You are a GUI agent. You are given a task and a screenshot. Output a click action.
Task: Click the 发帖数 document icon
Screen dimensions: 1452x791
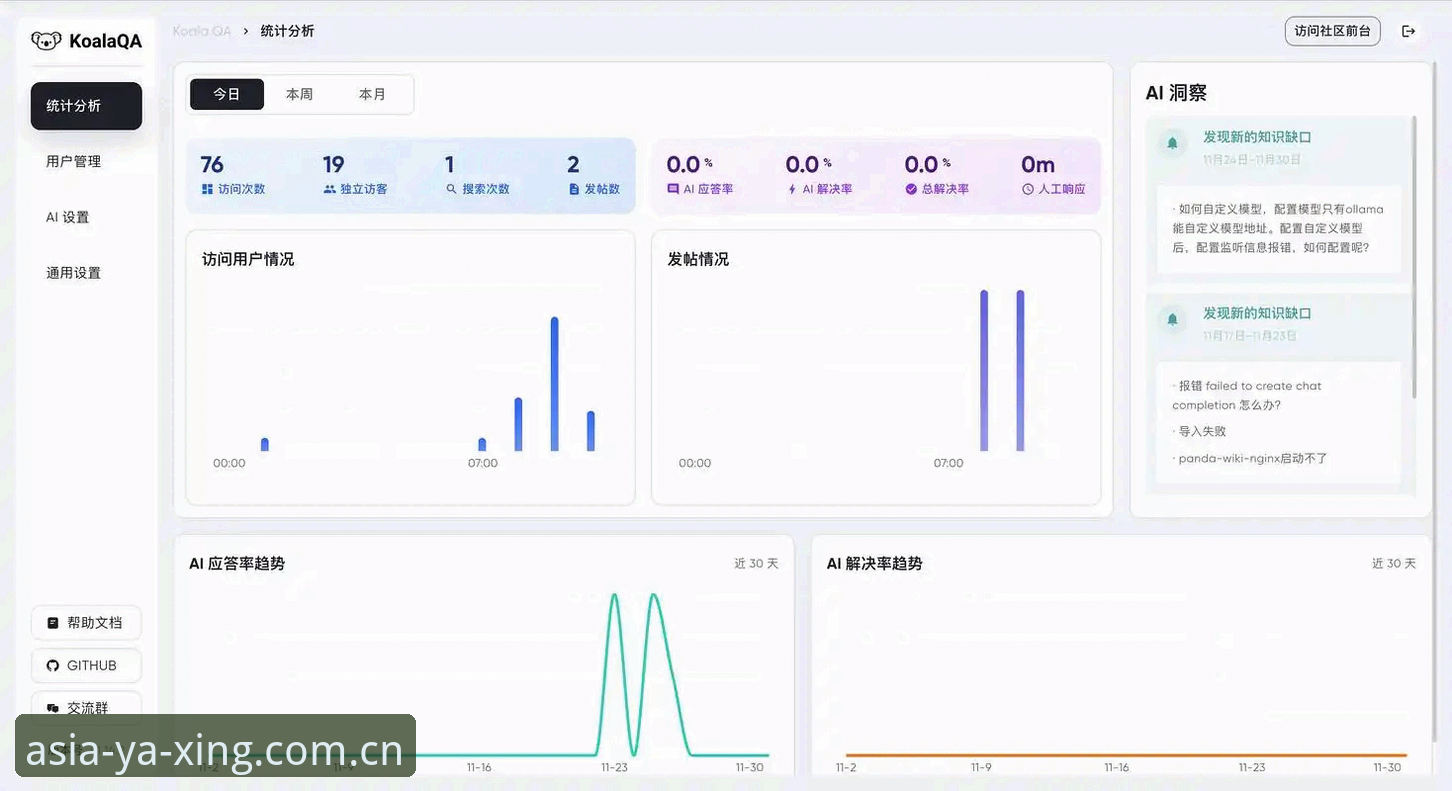tap(574, 189)
